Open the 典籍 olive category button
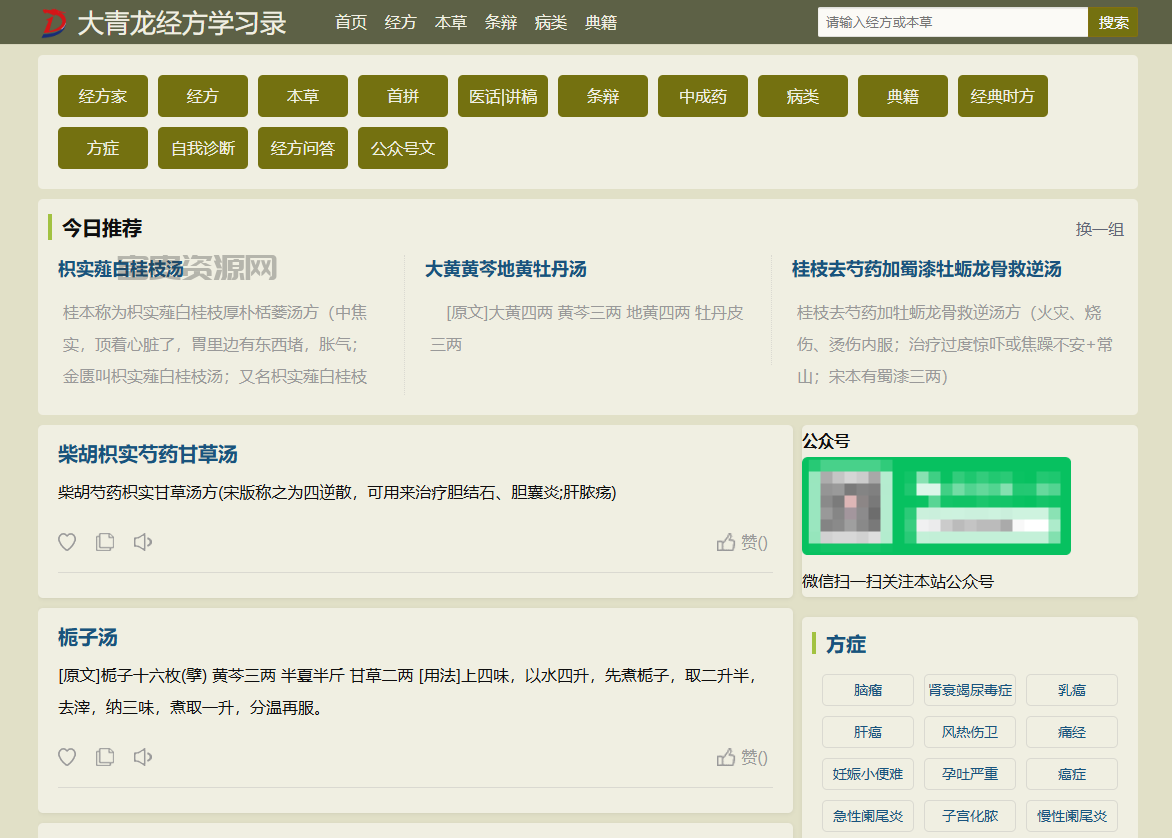 [x=903, y=96]
